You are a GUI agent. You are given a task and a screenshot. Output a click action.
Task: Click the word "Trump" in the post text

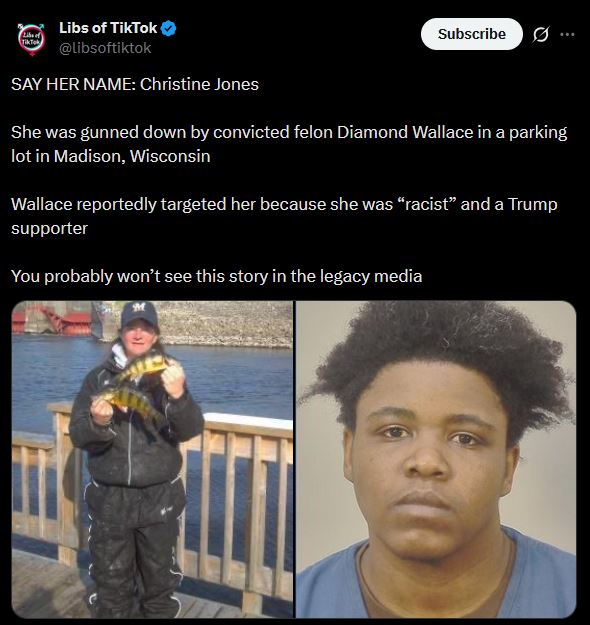click(532, 204)
